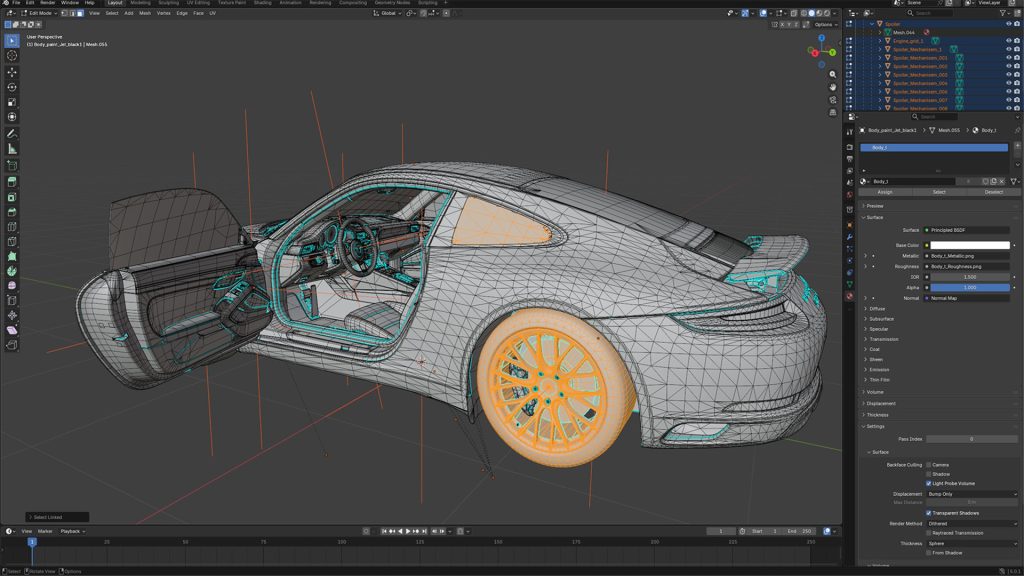Uncheck Transparent Shadows checkbox
1024x576 pixels.
[x=929, y=513]
